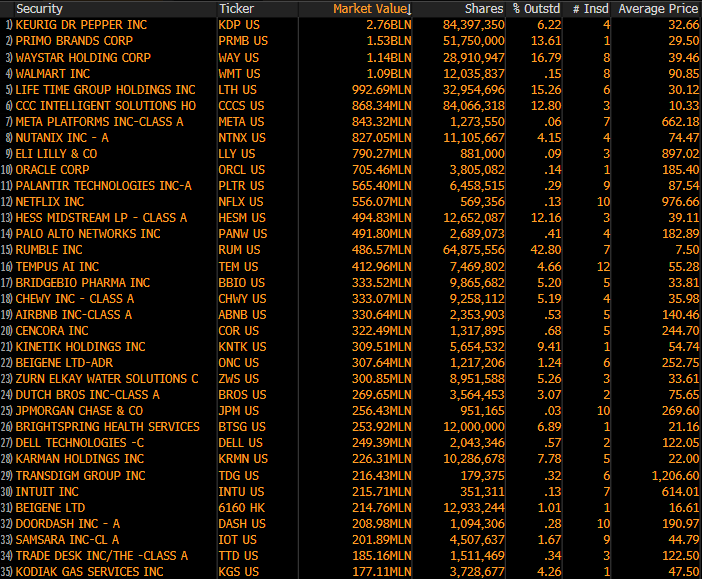The height and width of the screenshot is (579, 702).
Task: Select CHEWY INC - CLASS A
Action: pos(75,299)
